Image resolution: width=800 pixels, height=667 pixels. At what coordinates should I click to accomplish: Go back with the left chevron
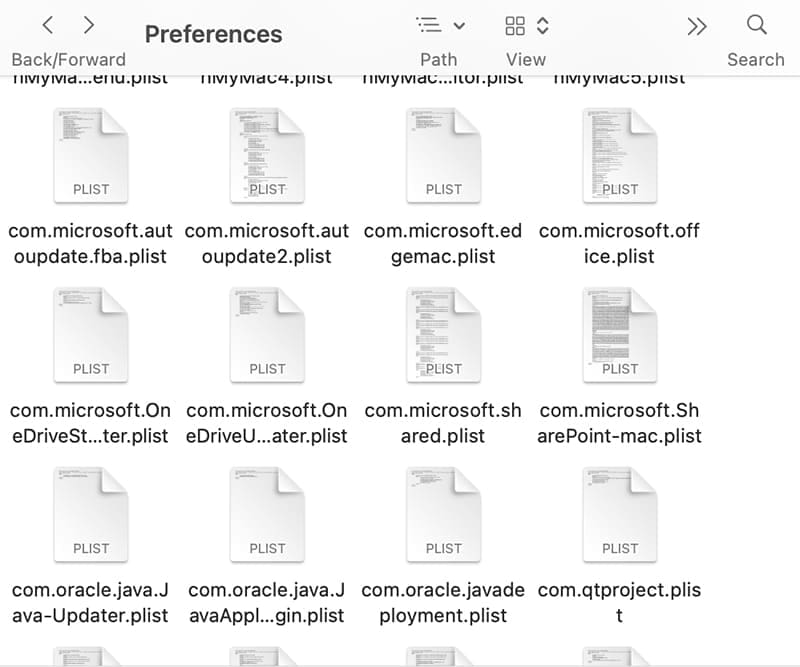(x=48, y=24)
